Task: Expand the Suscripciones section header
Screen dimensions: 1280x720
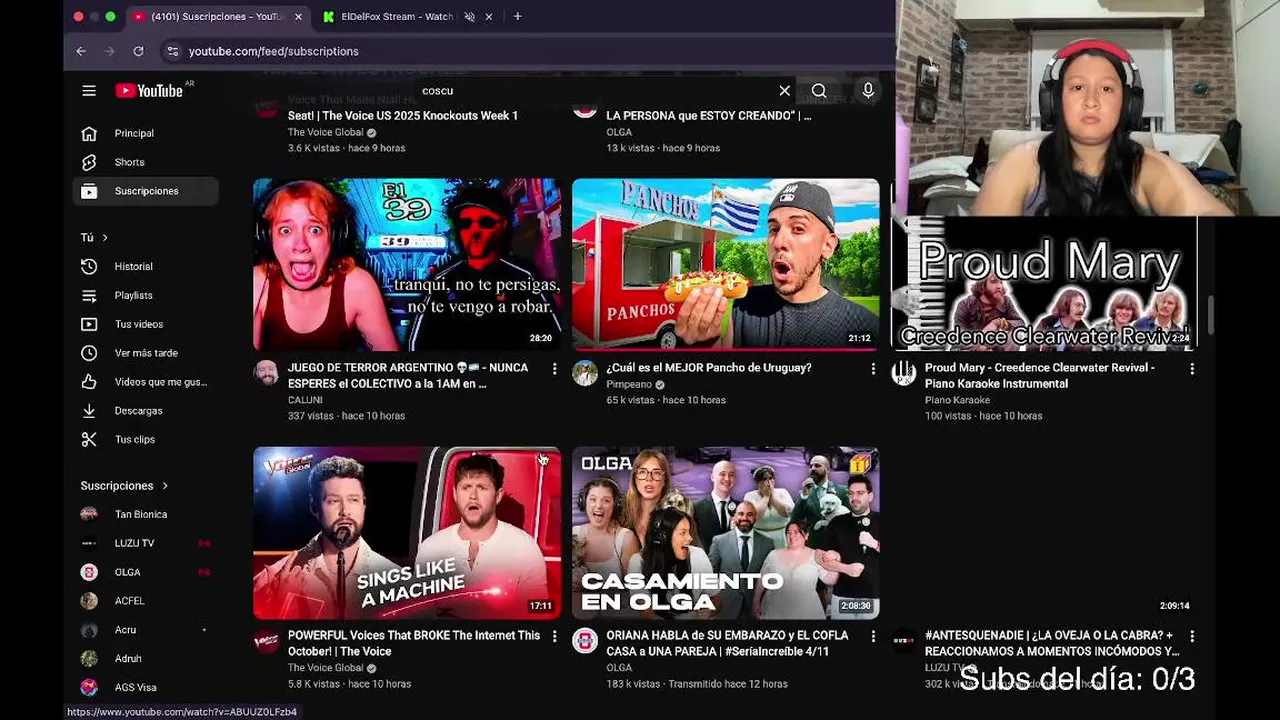Action: click(x=124, y=486)
